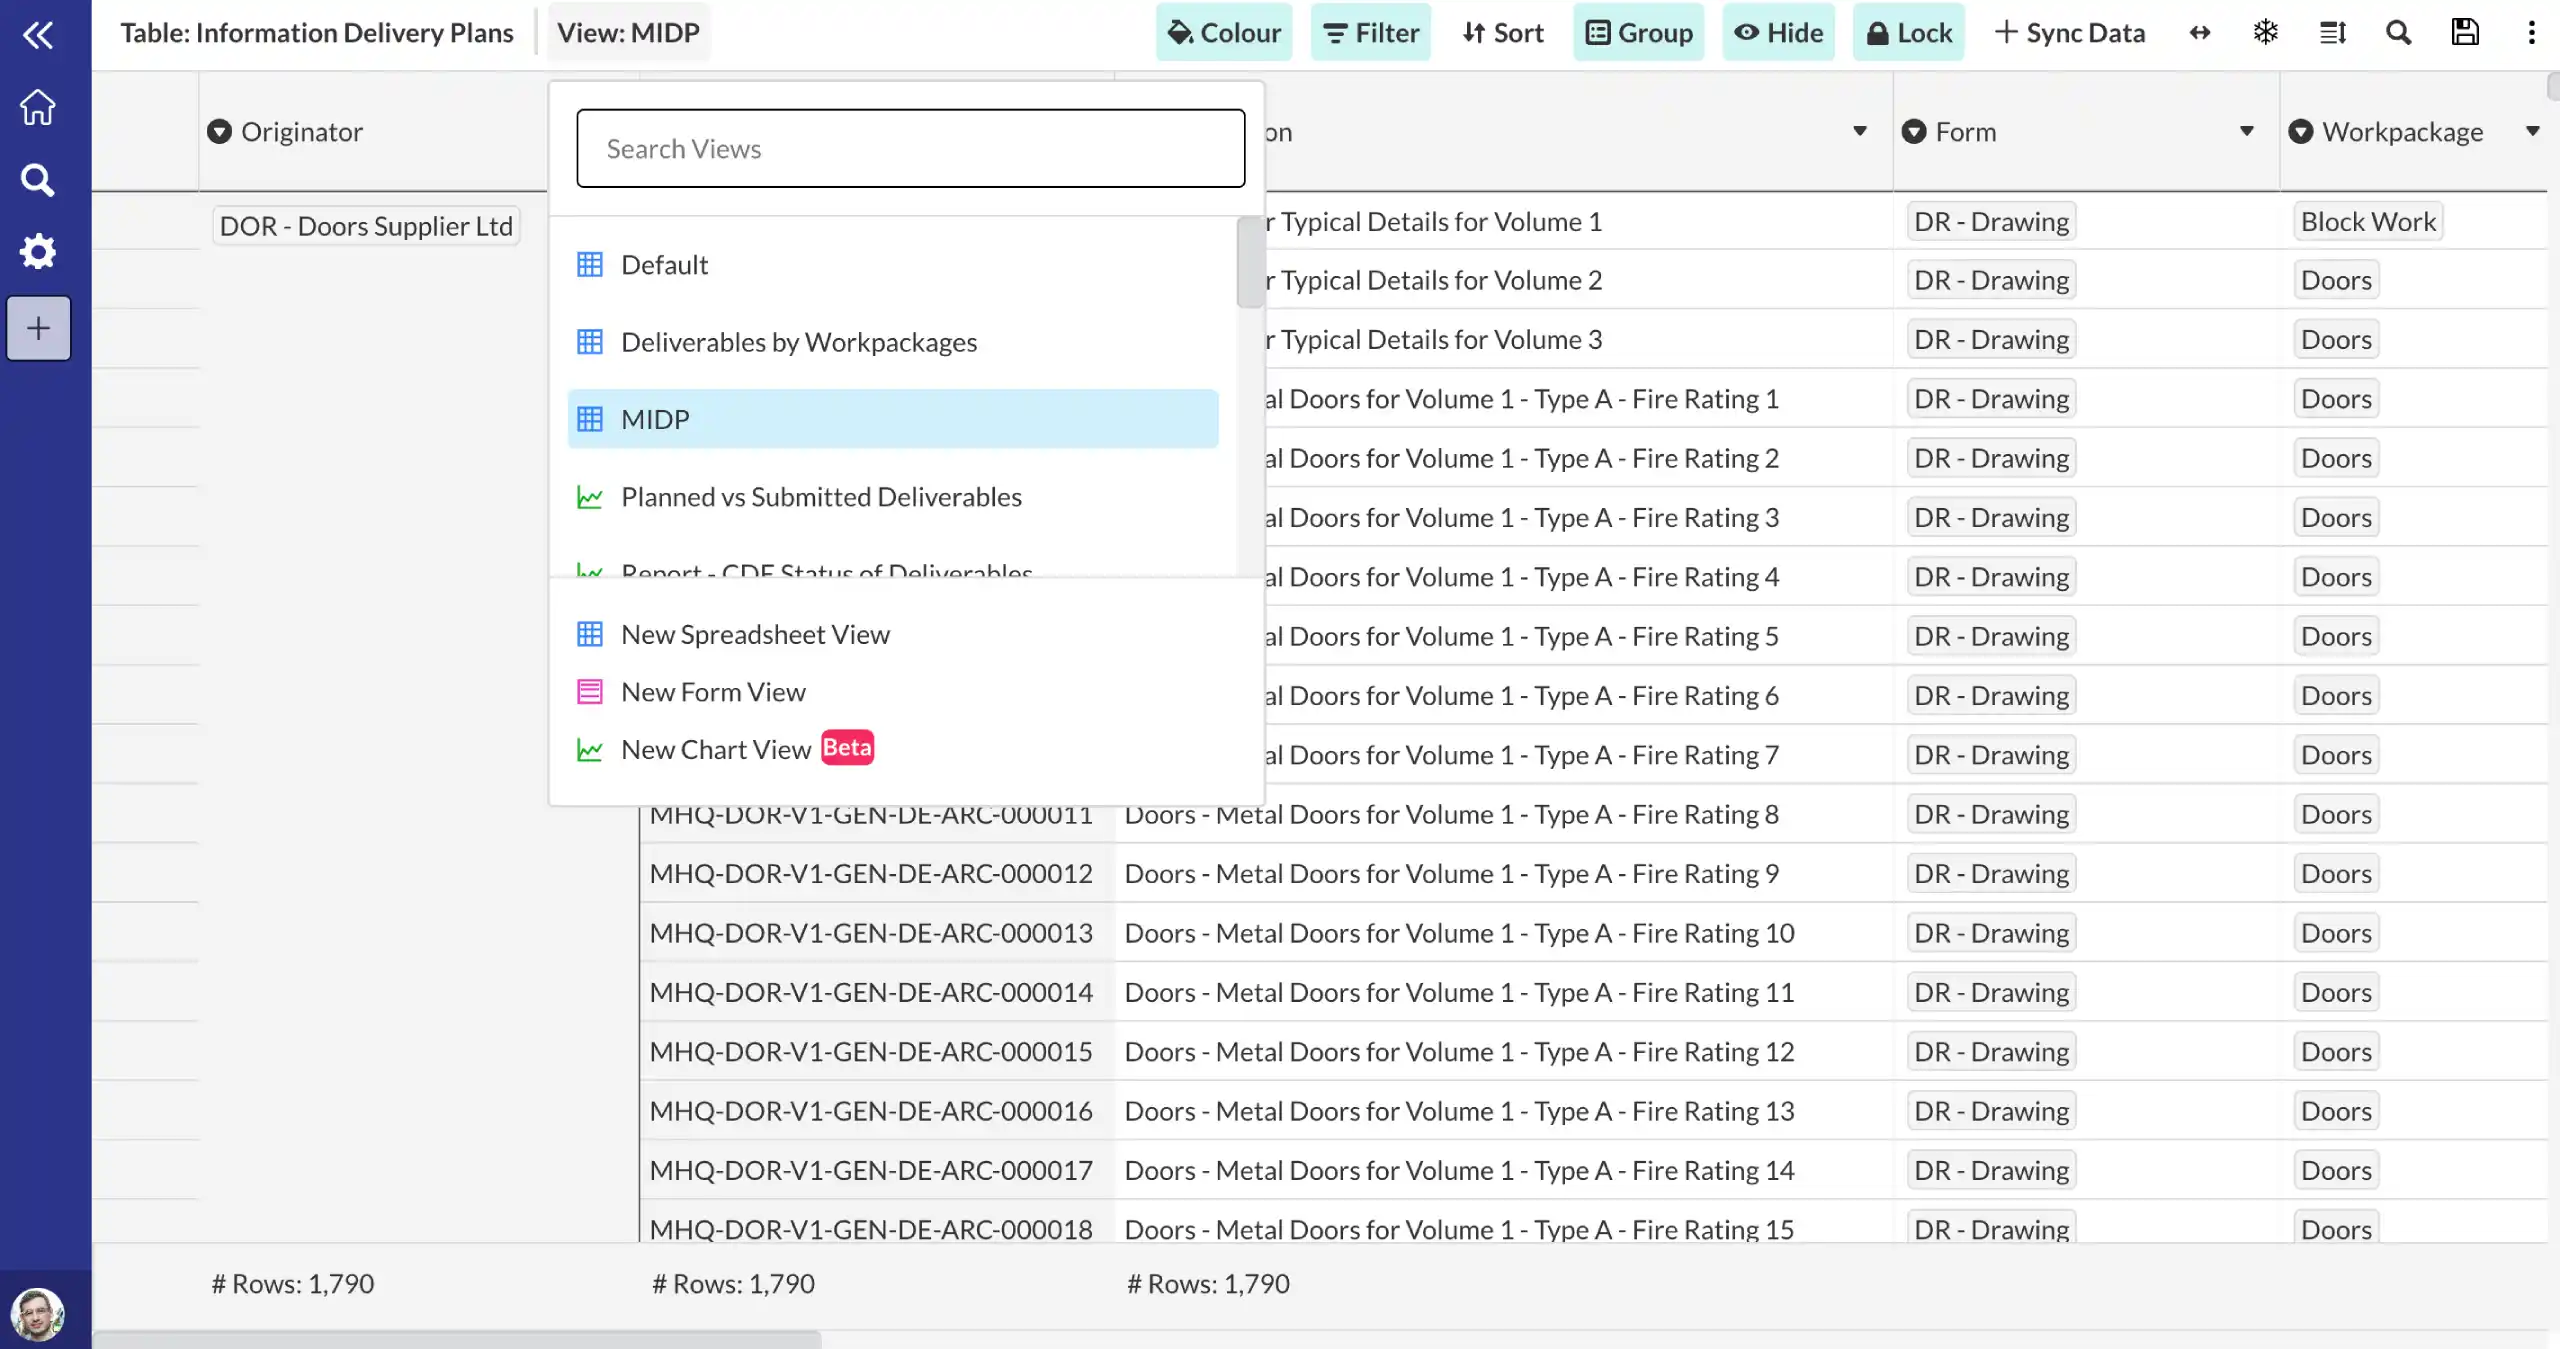Toggle view locking with the Lock button
Image resolution: width=2560 pixels, height=1349 pixels.
(x=1906, y=32)
